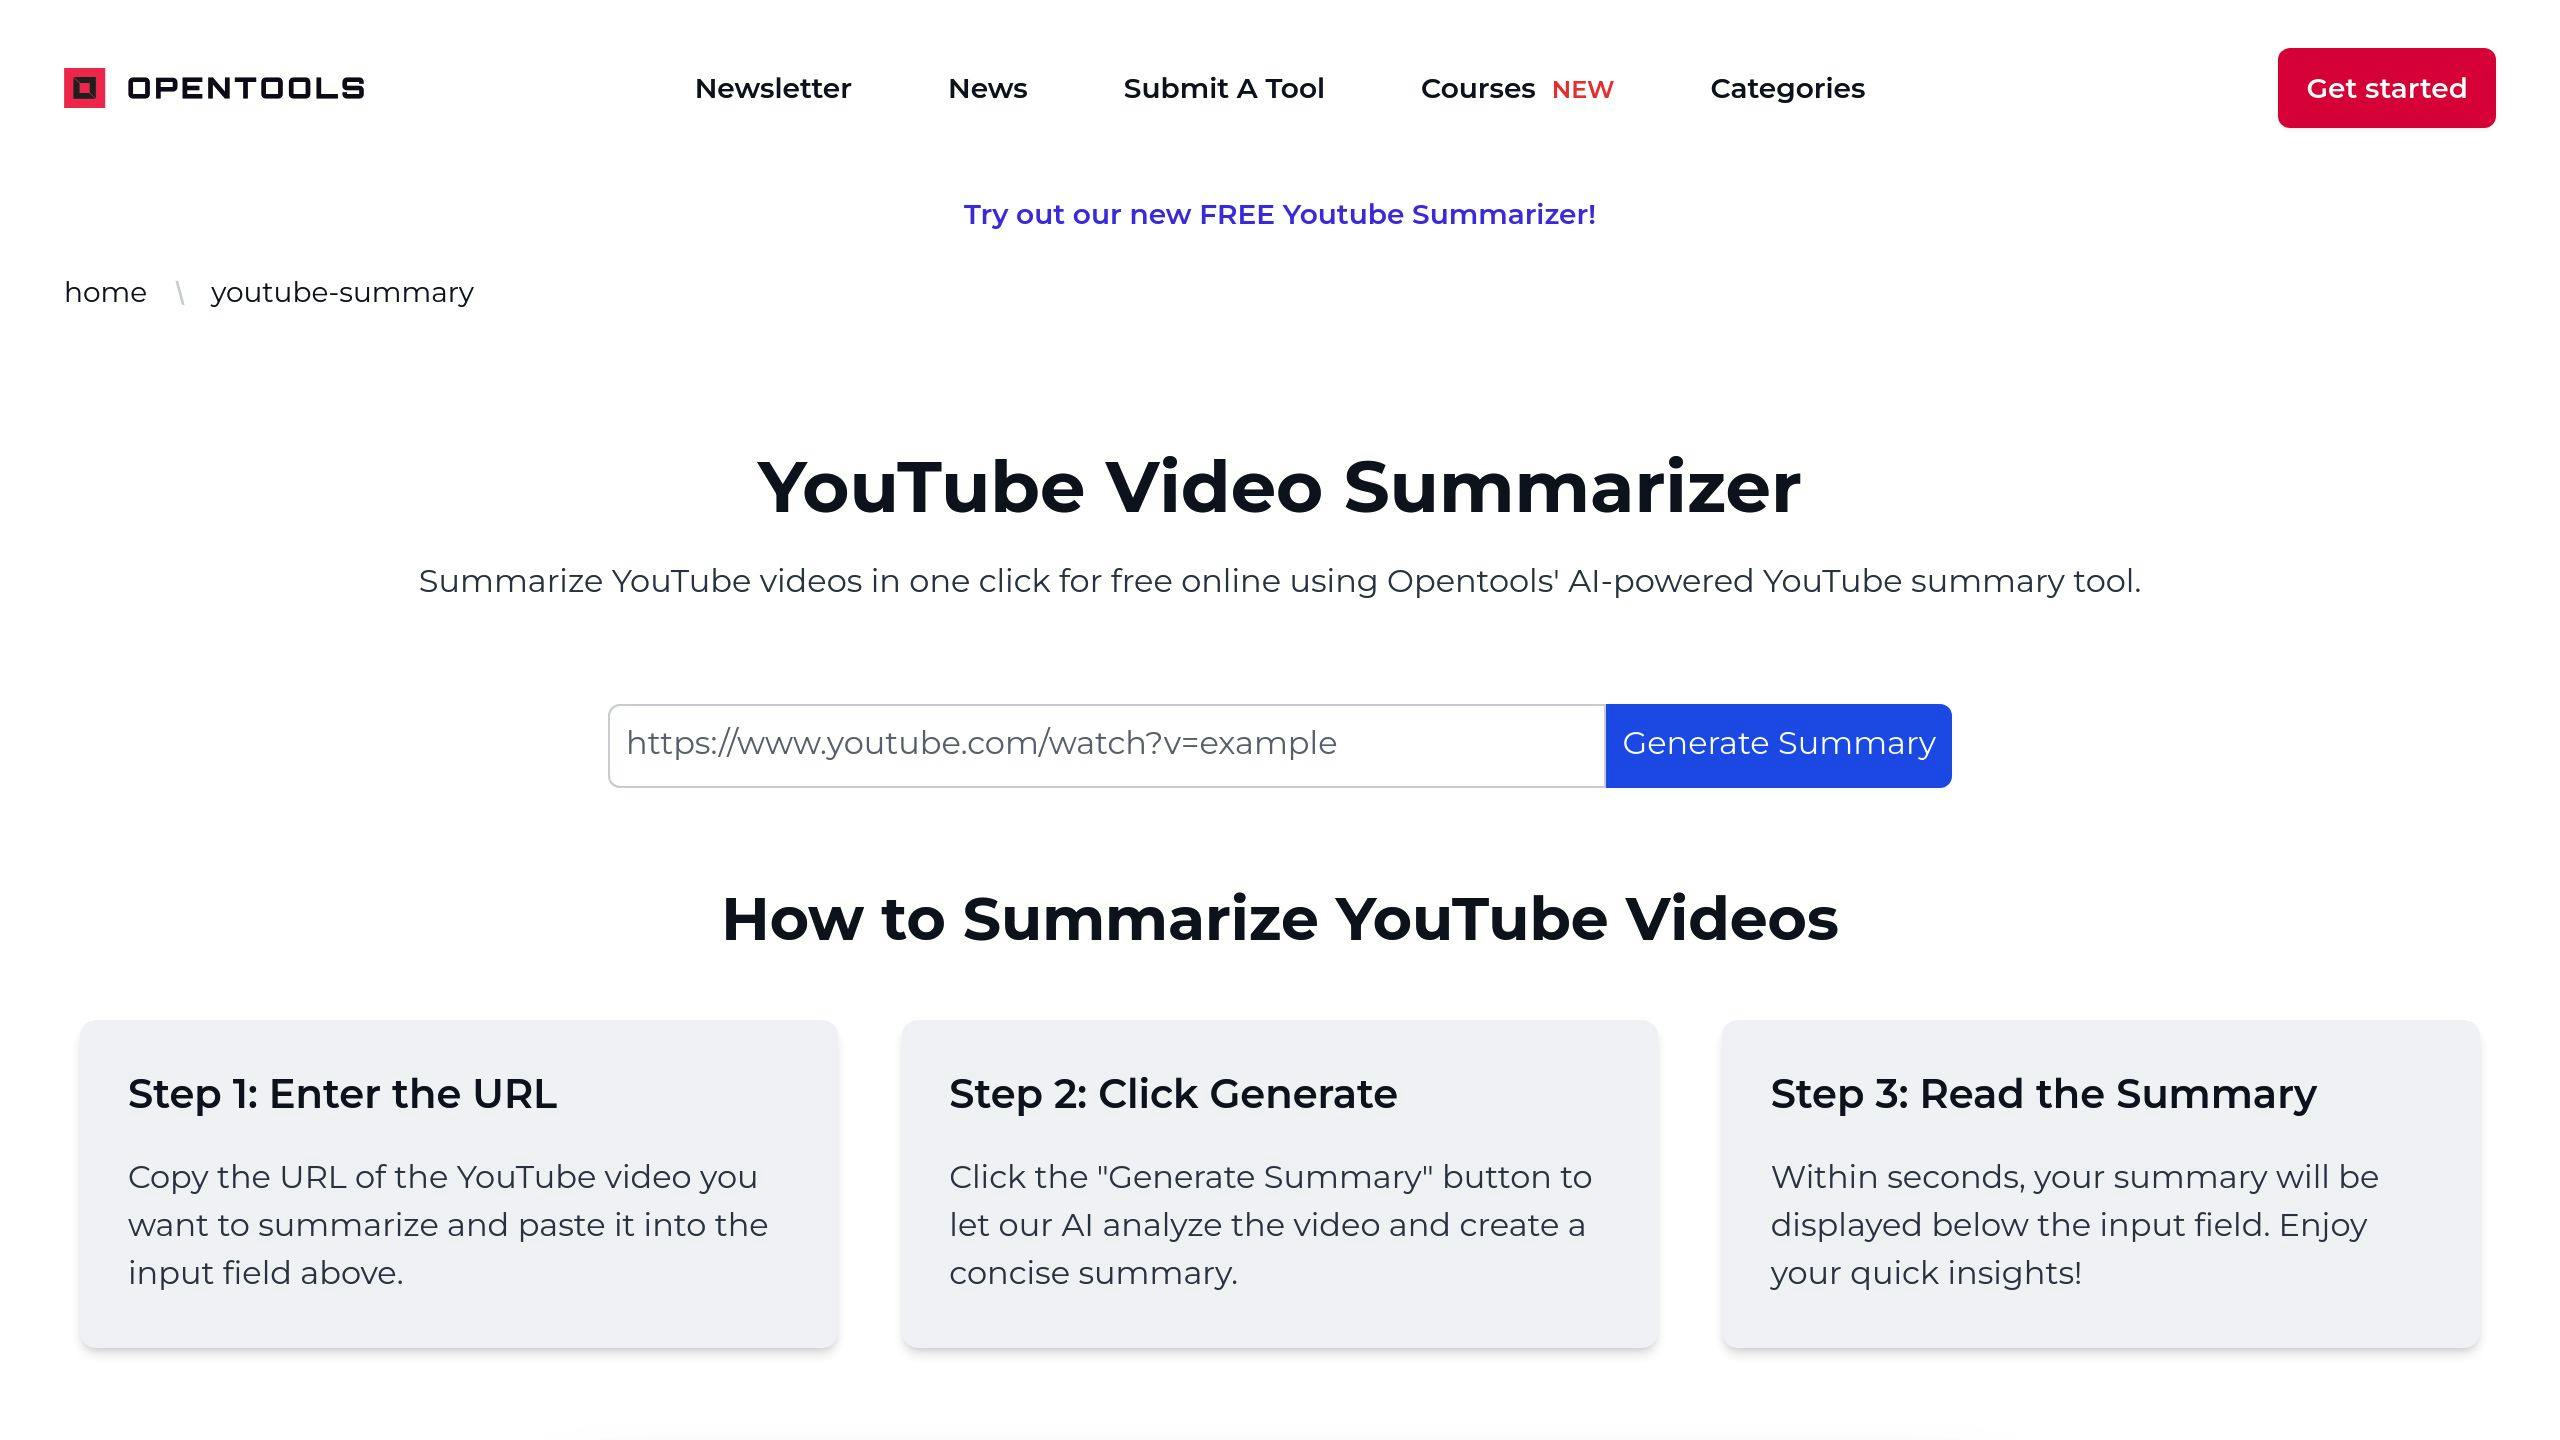Click the free YouTube Summarizer link
2560x1440 pixels.
click(1278, 215)
